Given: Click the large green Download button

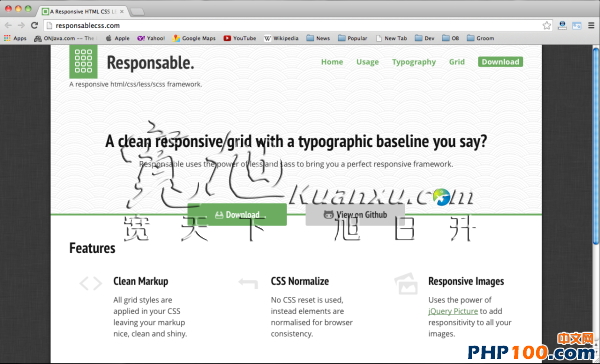Looking at the screenshot, I should [237, 215].
